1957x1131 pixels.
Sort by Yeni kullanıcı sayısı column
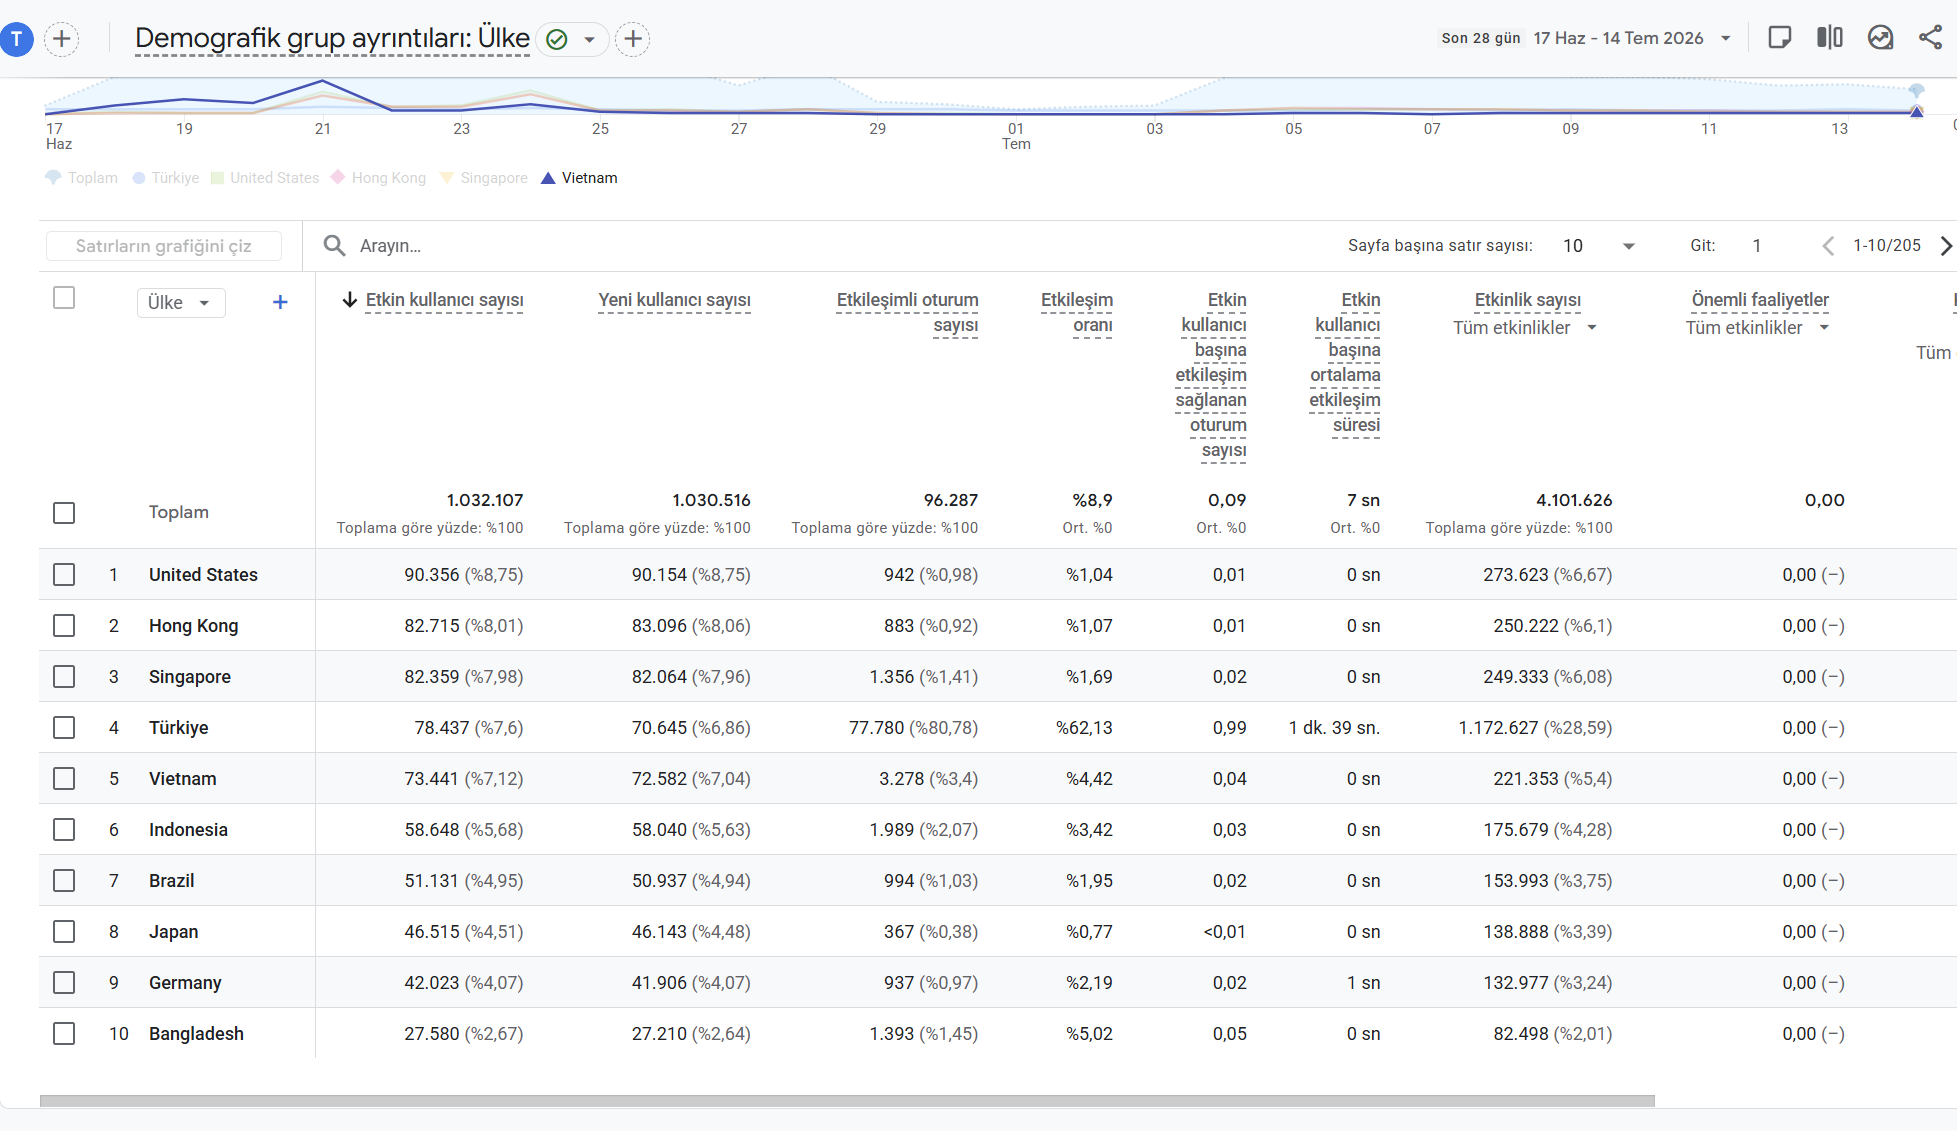pyautogui.click(x=674, y=300)
